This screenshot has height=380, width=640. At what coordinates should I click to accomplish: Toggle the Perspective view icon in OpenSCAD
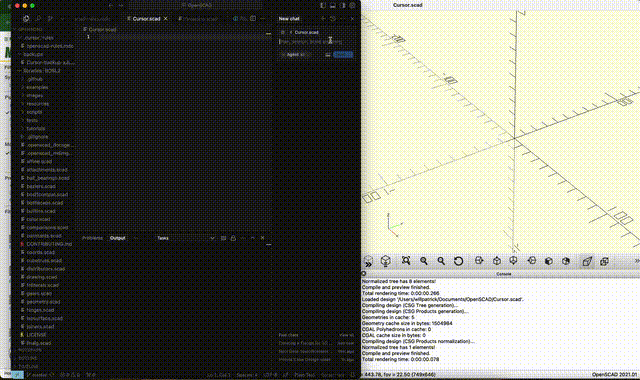tap(587, 261)
